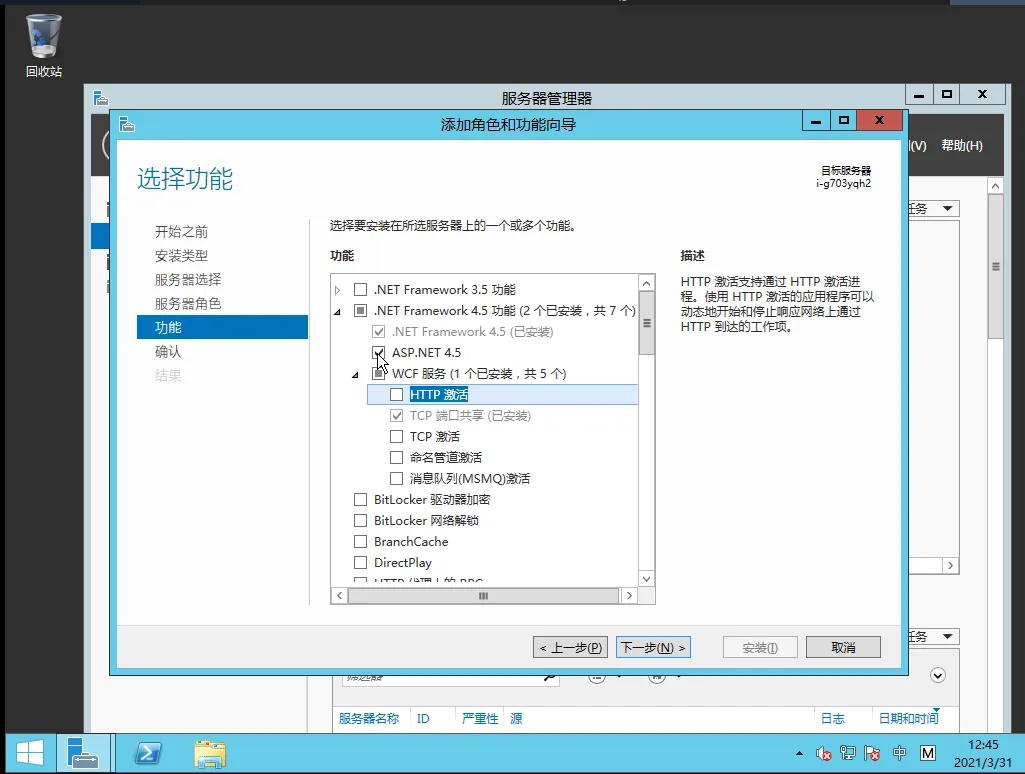Viewport: 1025px width, 774px height.
Task: Launch PowerShell from the taskbar
Action: coord(149,752)
